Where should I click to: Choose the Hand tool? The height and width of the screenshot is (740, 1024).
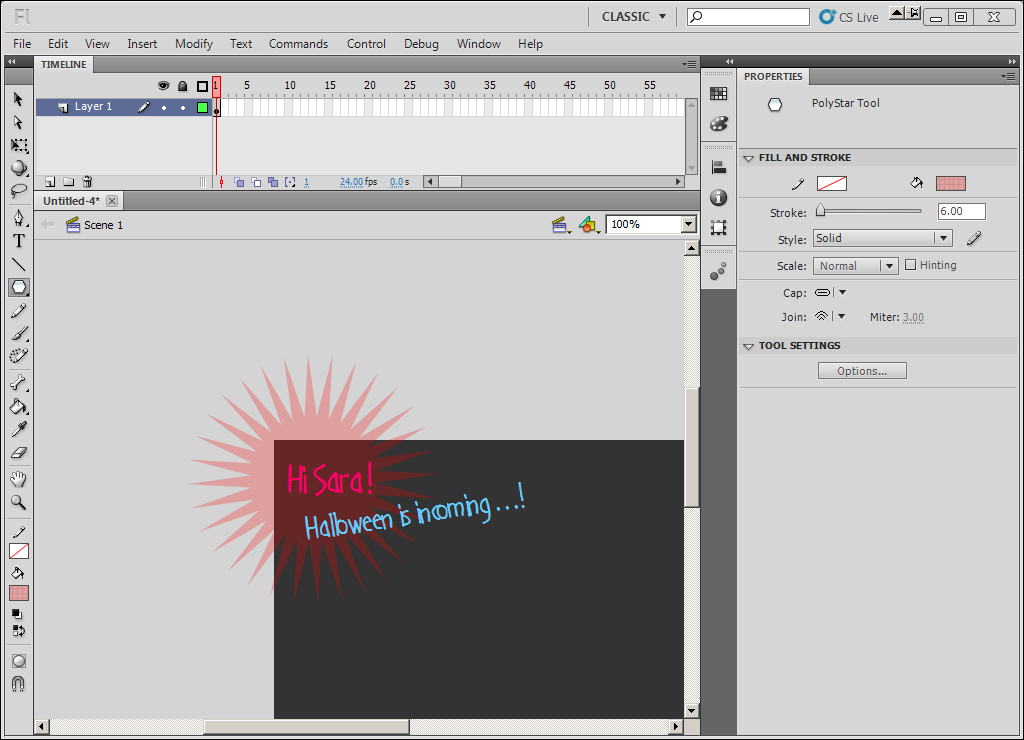tap(19, 479)
